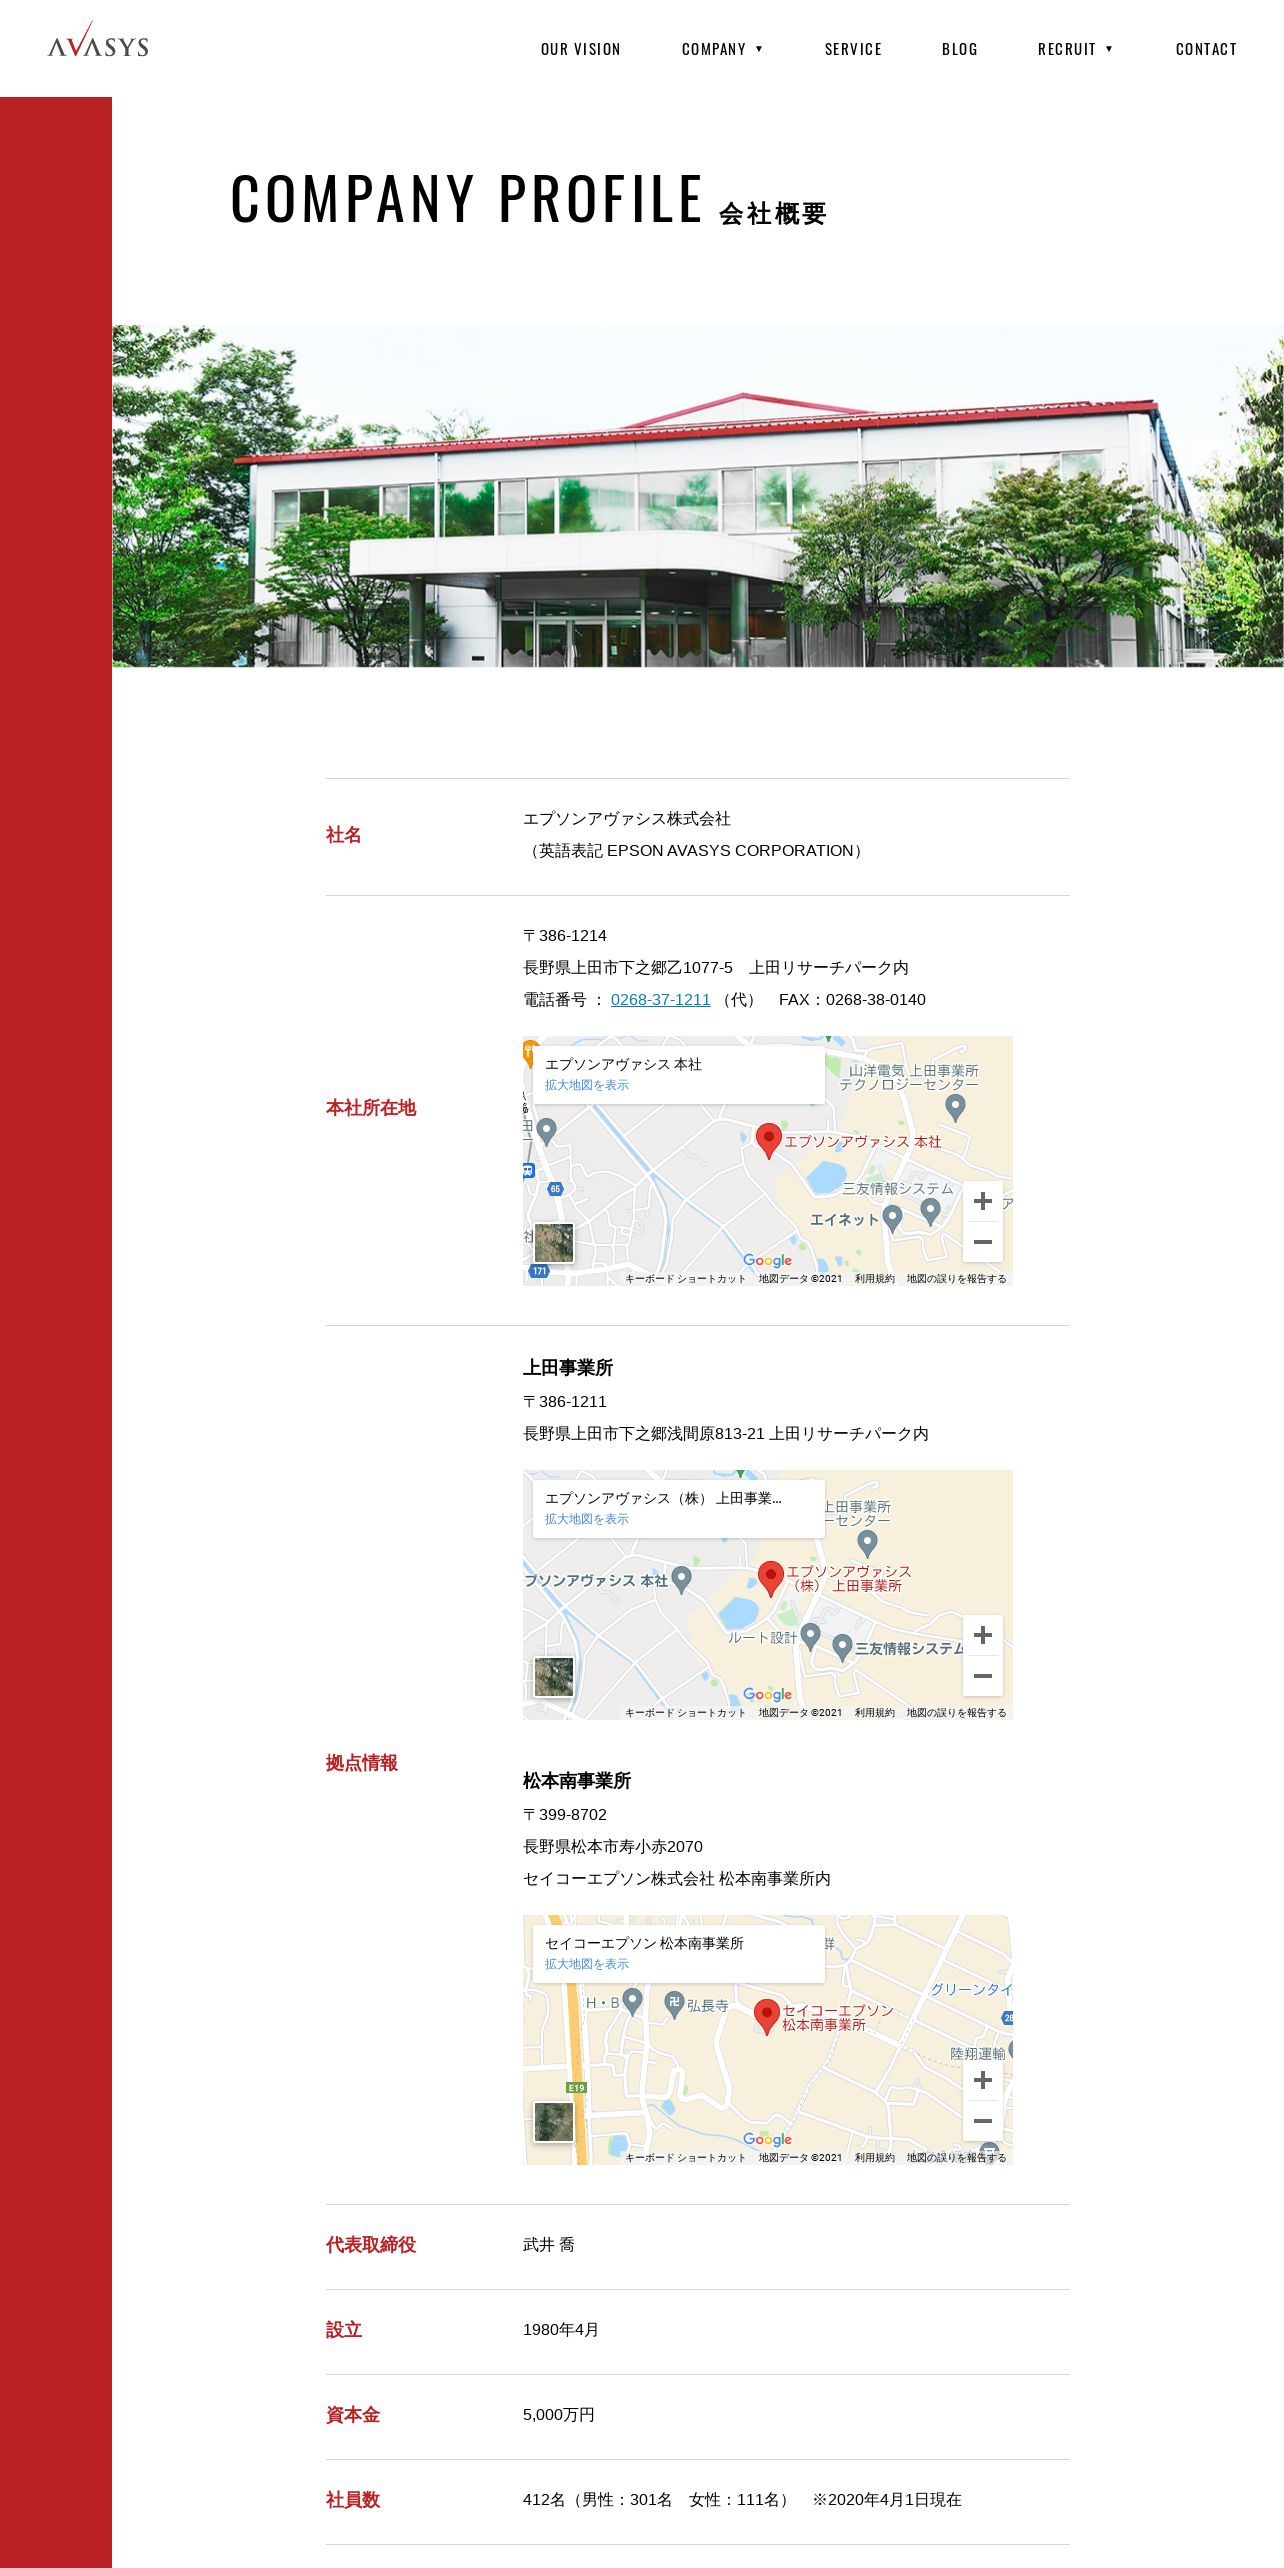Click the 社名 row label
Image resolution: width=1284 pixels, height=2568 pixels.
coord(343,835)
